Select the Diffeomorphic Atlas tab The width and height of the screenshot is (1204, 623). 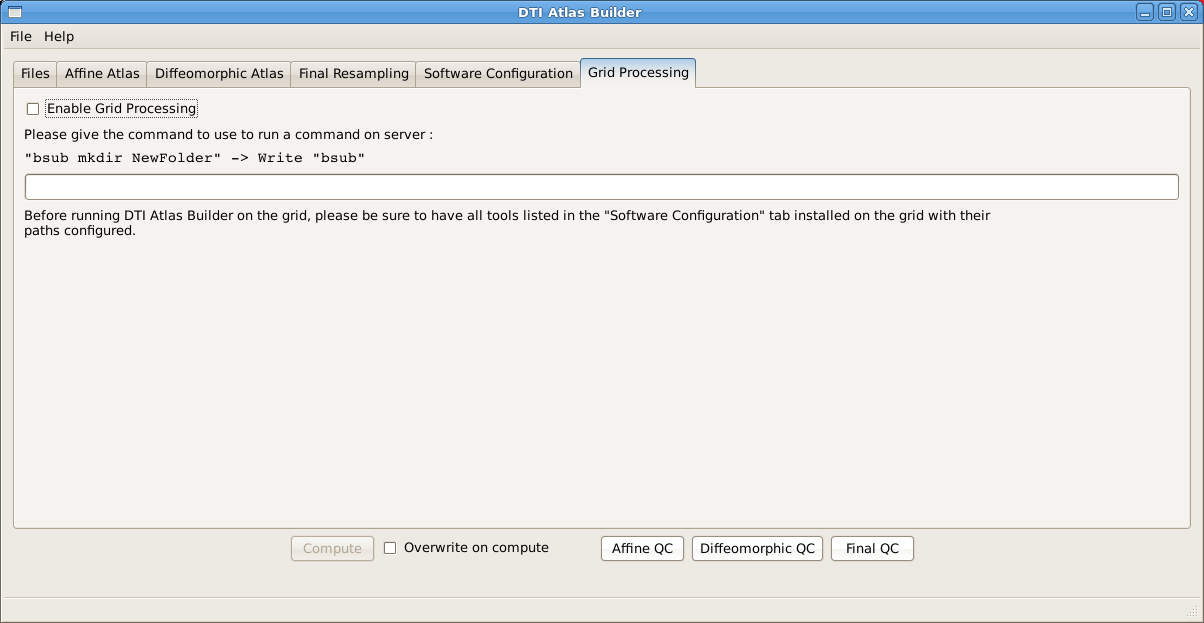coord(219,74)
